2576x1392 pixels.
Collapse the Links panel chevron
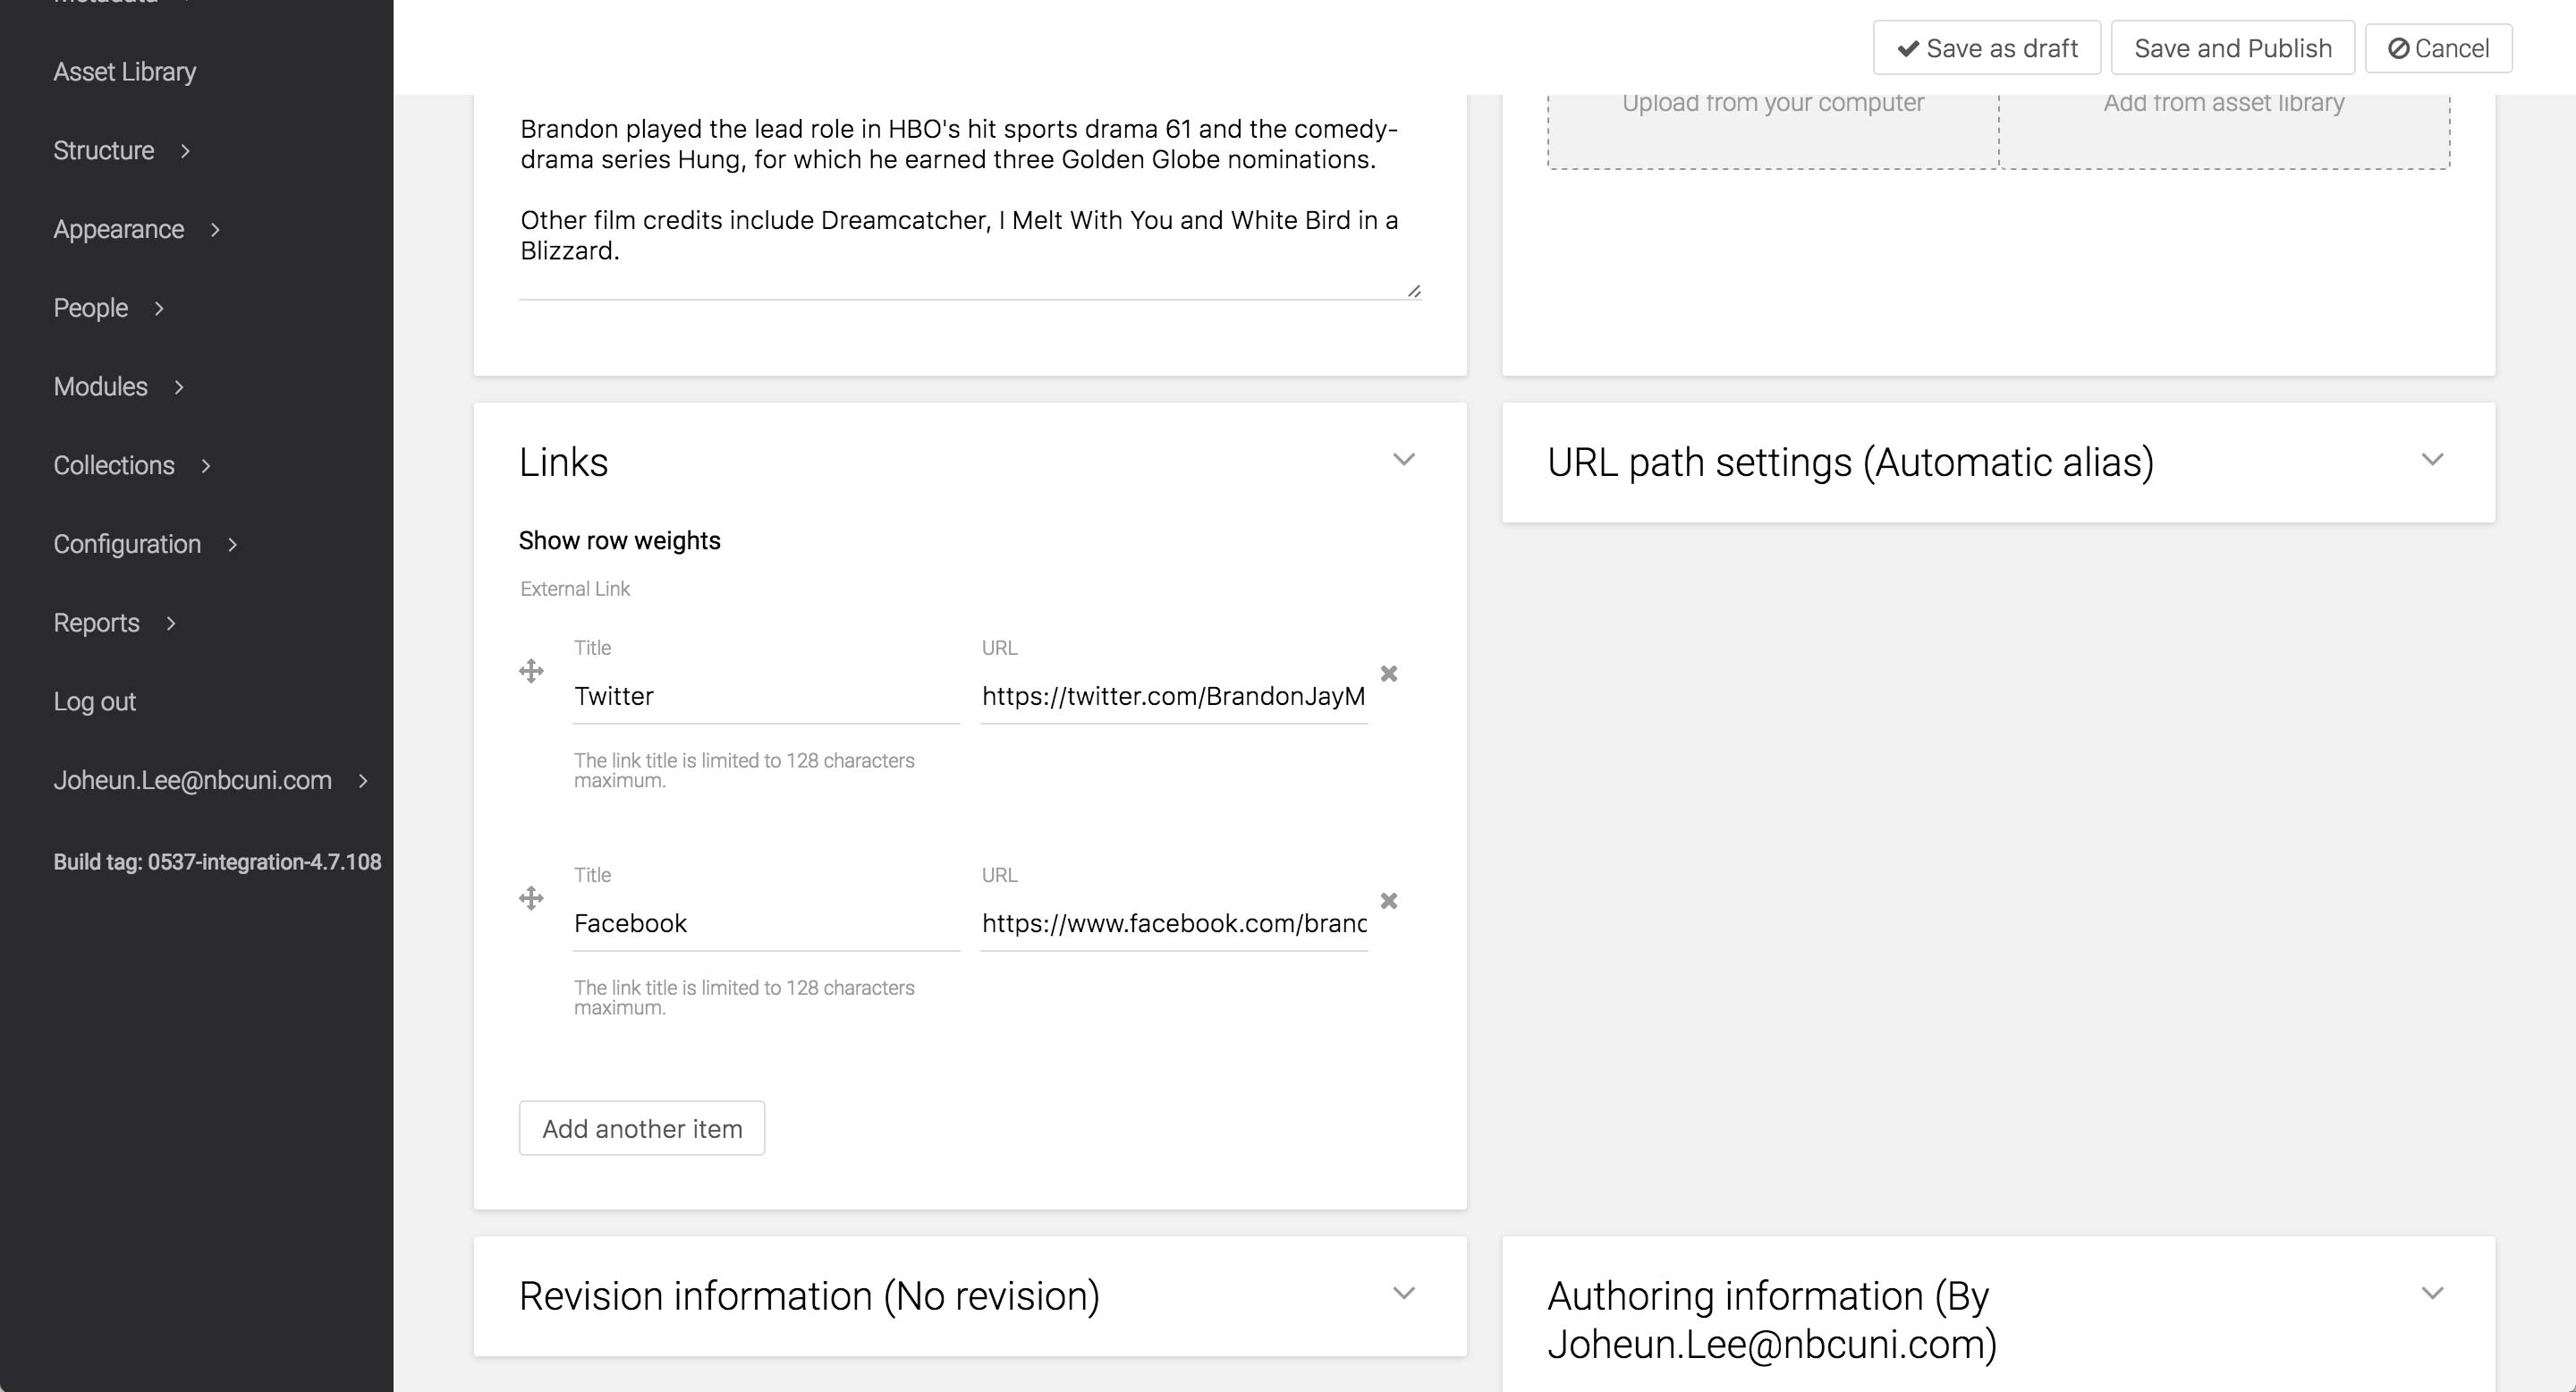coord(1403,460)
